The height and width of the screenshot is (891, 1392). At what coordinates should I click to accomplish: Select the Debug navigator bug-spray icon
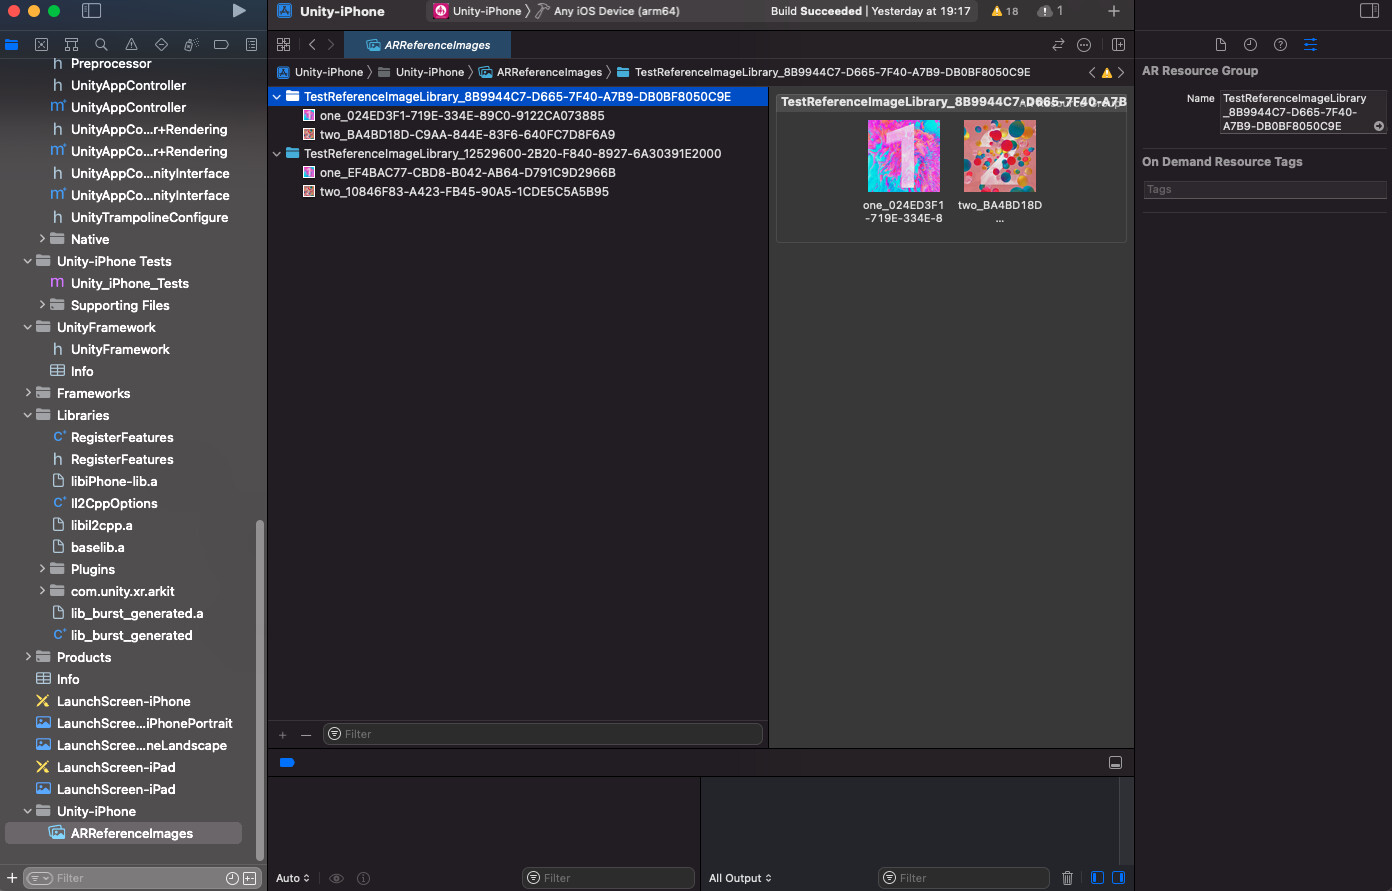(x=190, y=44)
